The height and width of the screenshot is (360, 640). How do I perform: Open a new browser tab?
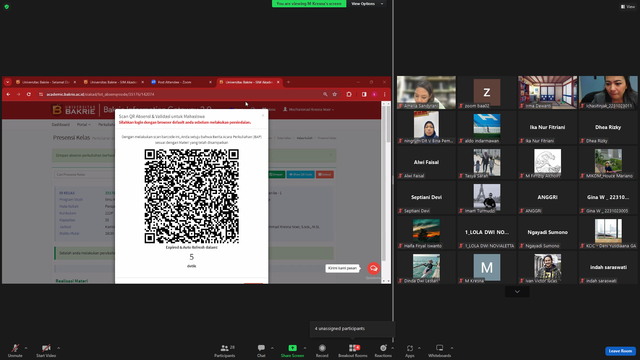coord(288,82)
